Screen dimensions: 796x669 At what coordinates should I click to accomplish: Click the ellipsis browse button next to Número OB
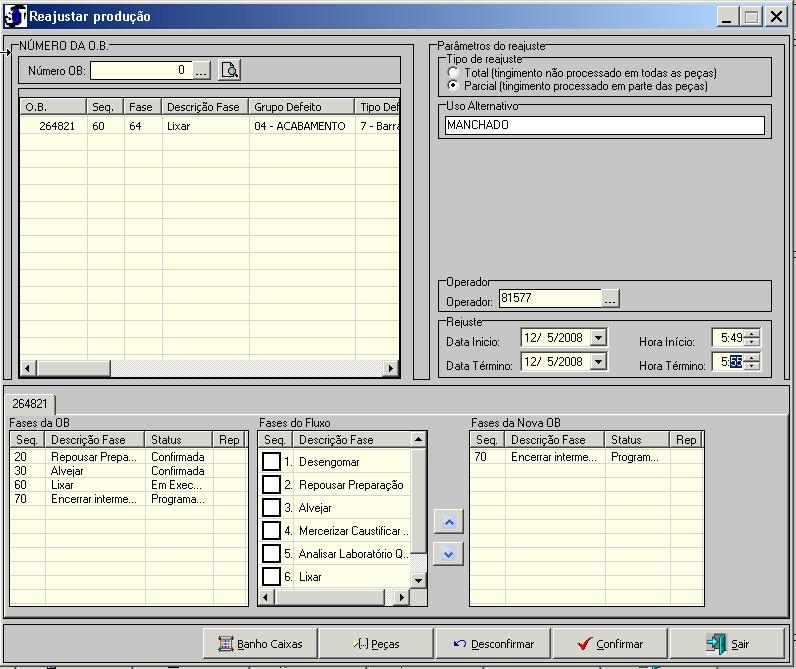[202, 70]
